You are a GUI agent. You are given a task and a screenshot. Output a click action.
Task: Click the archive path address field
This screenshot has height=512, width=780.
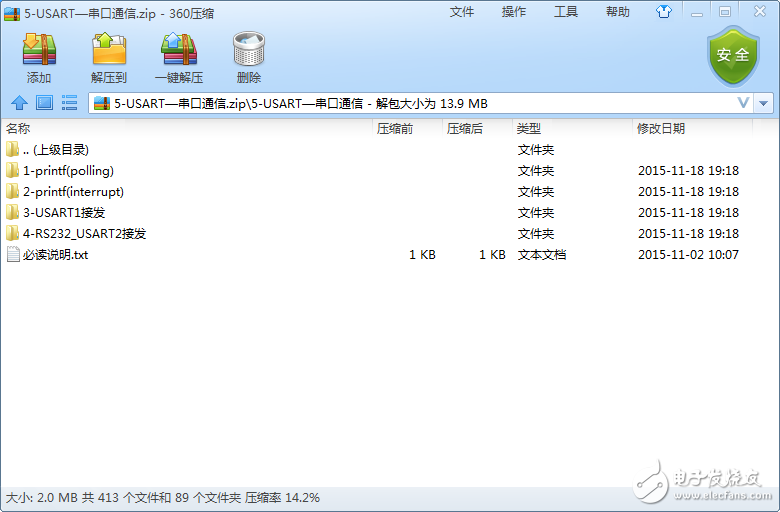pos(400,103)
